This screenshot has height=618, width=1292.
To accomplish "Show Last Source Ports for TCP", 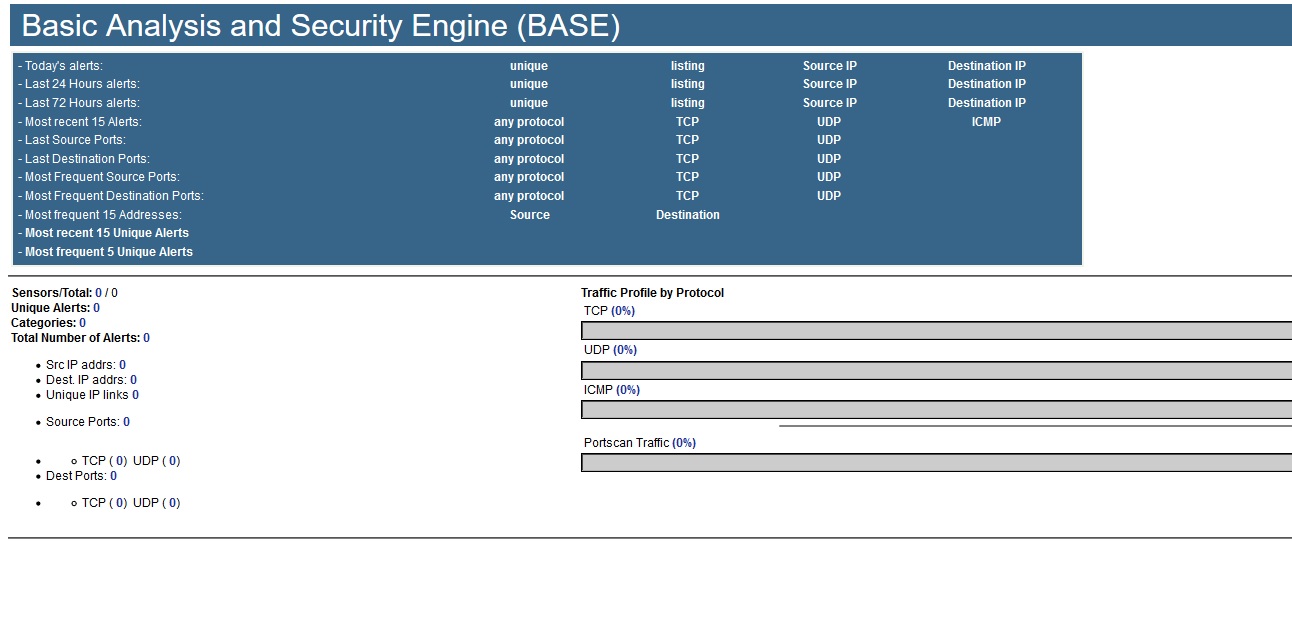I will (x=687, y=140).
